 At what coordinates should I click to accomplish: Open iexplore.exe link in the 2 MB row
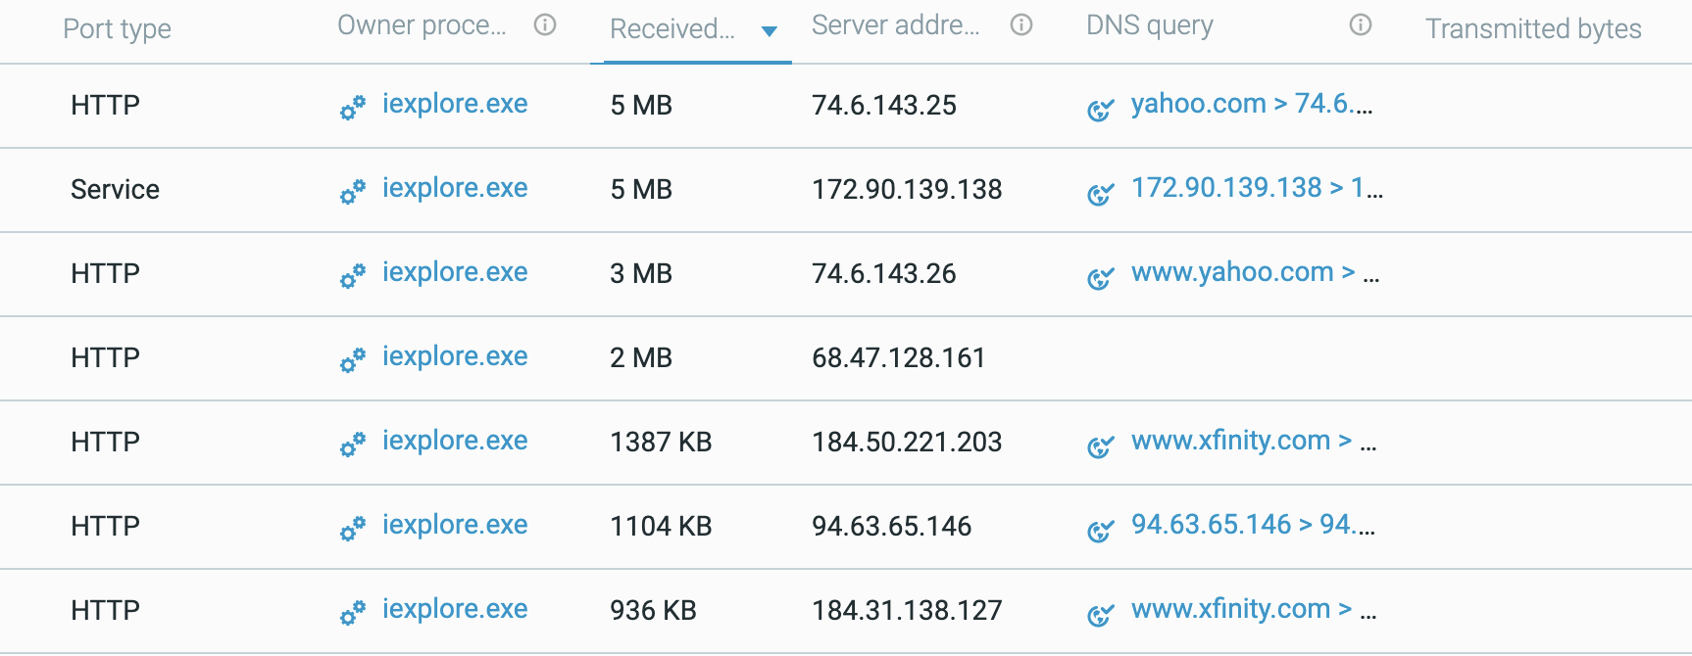point(454,357)
